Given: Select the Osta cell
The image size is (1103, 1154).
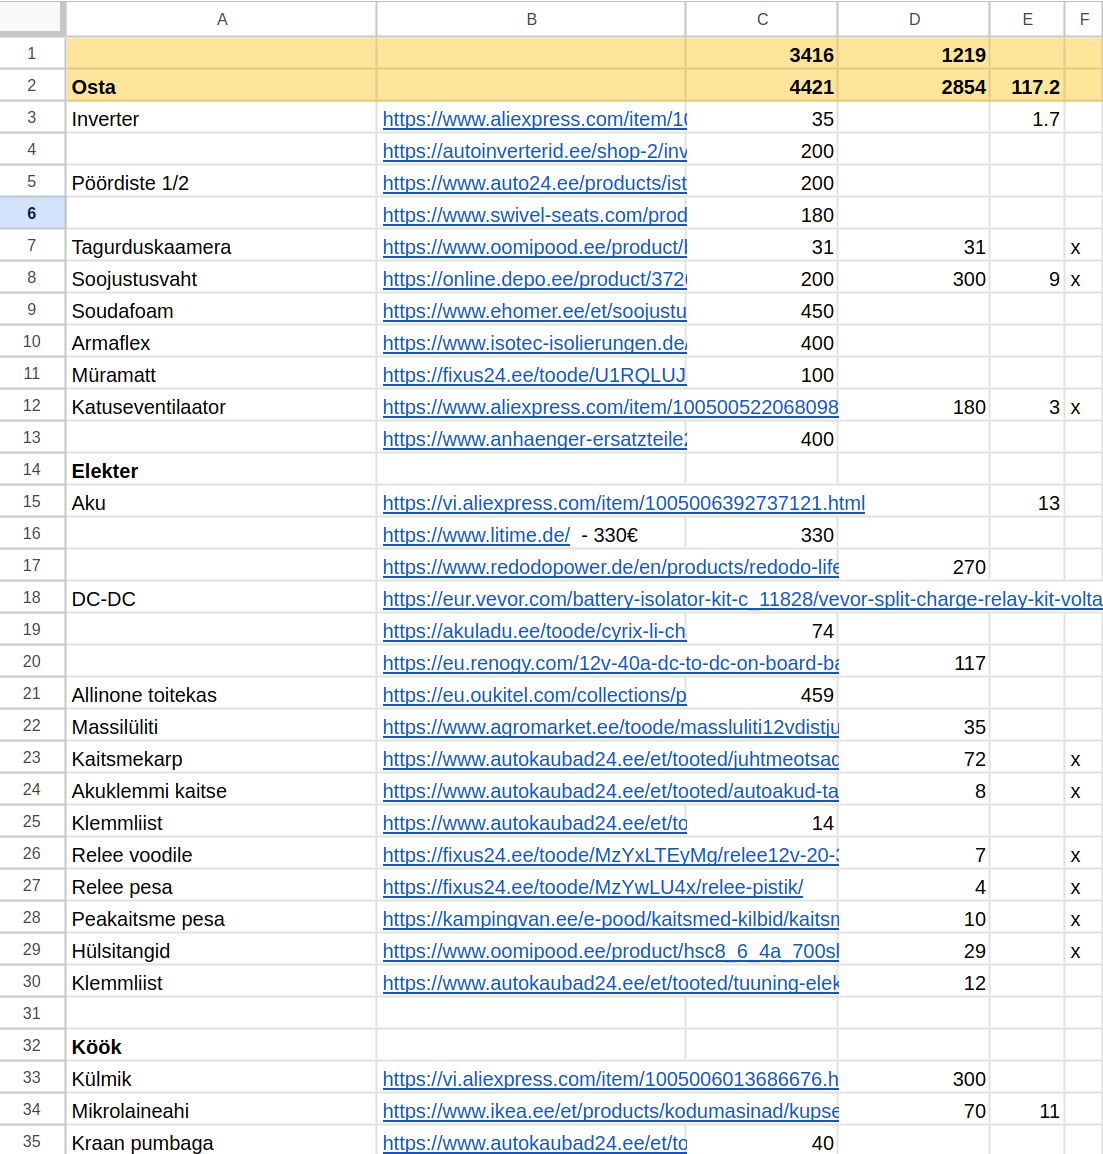Looking at the screenshot, I should point(221,87).
